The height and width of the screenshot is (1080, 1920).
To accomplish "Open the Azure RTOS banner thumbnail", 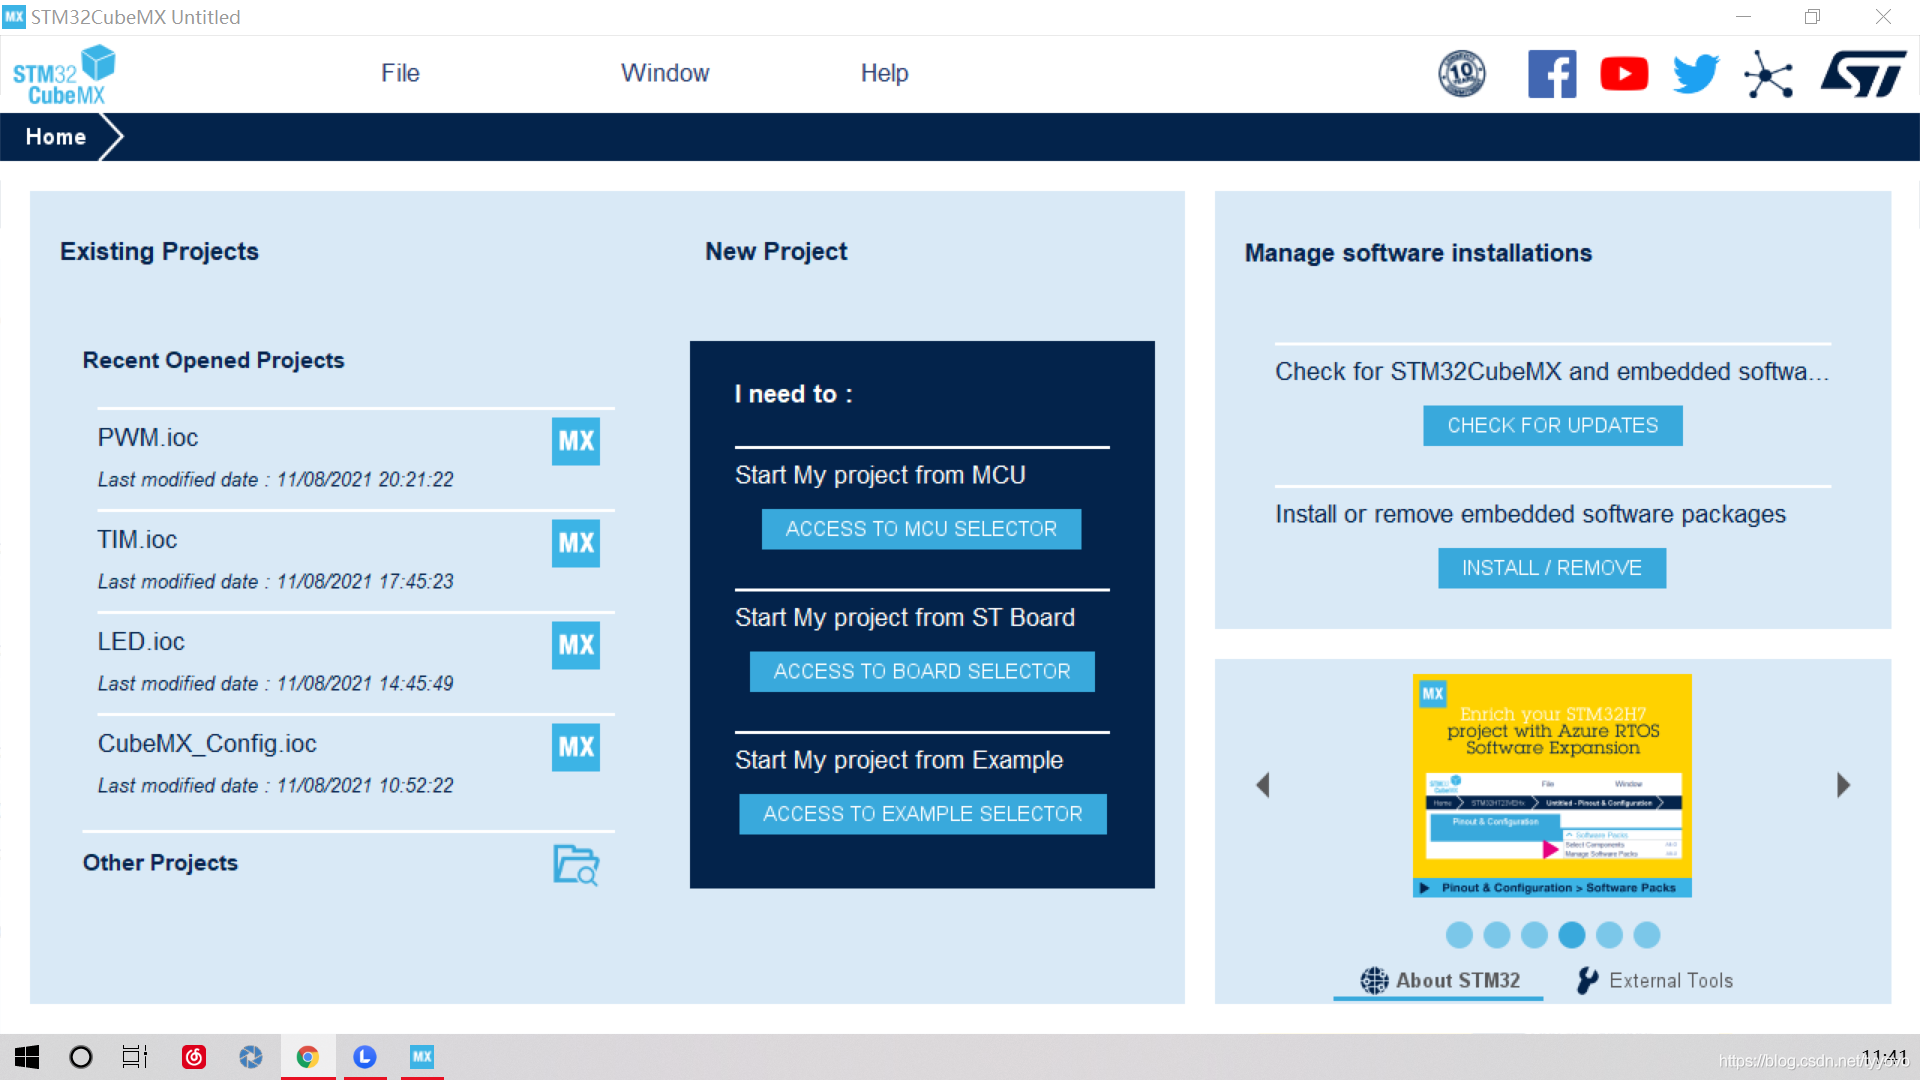I will click(x=1552, y=785).
